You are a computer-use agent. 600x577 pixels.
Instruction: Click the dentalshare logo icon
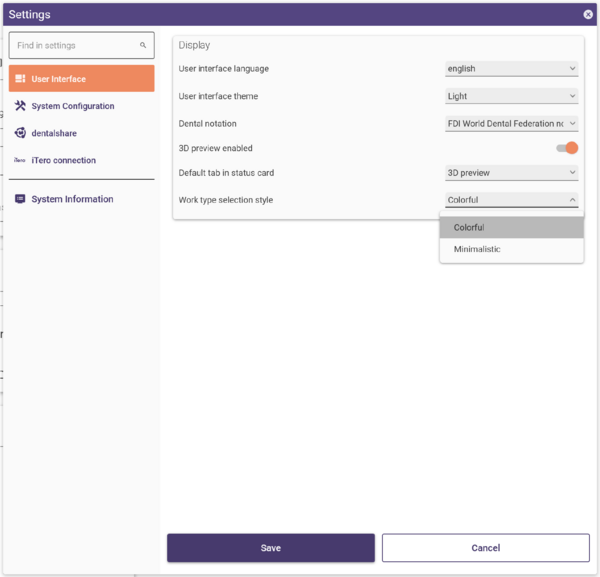coord(20,133)
